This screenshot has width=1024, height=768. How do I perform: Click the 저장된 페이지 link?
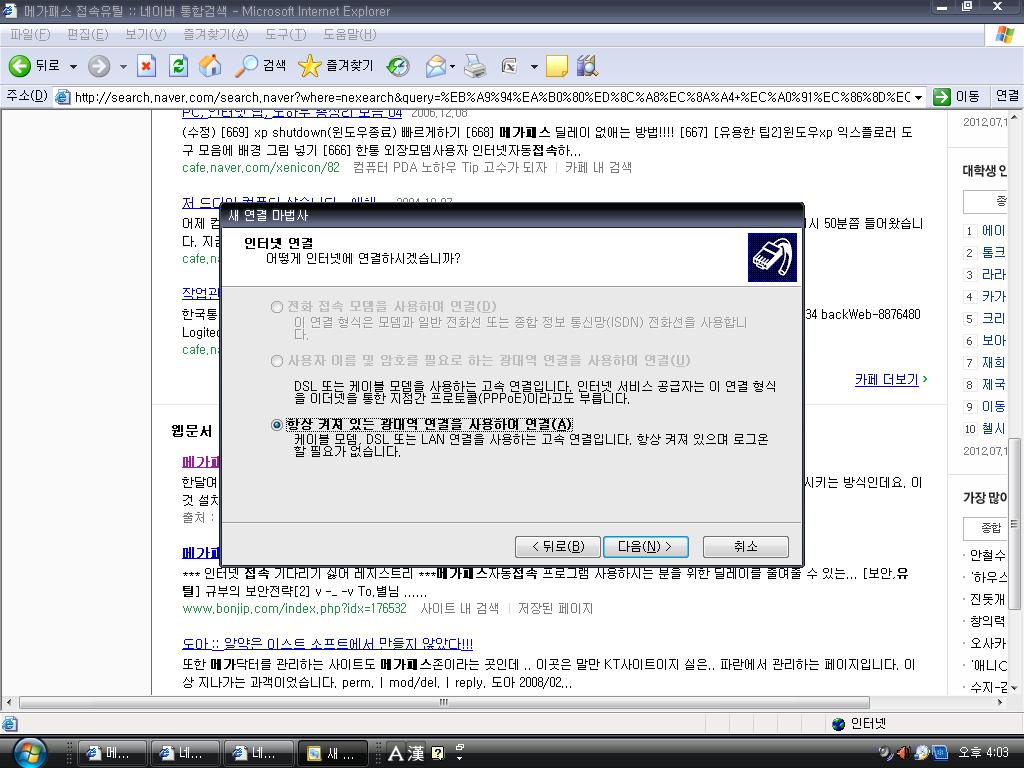[x=555, y=609]
